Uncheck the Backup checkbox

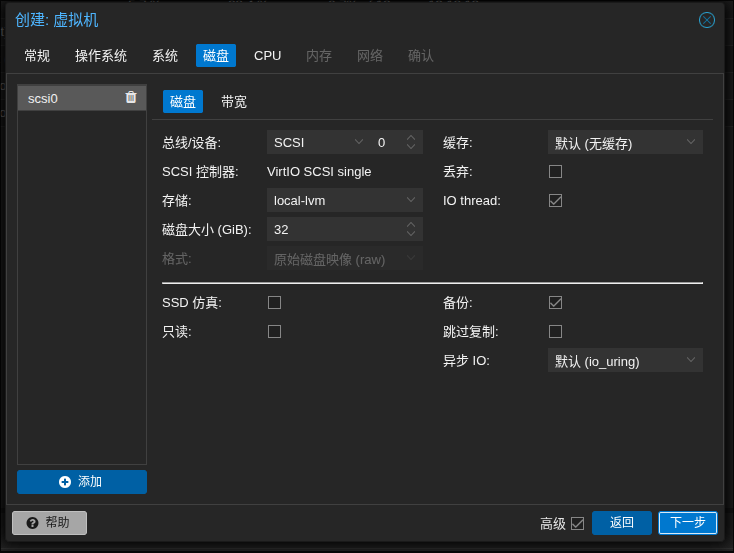[555, 302]
